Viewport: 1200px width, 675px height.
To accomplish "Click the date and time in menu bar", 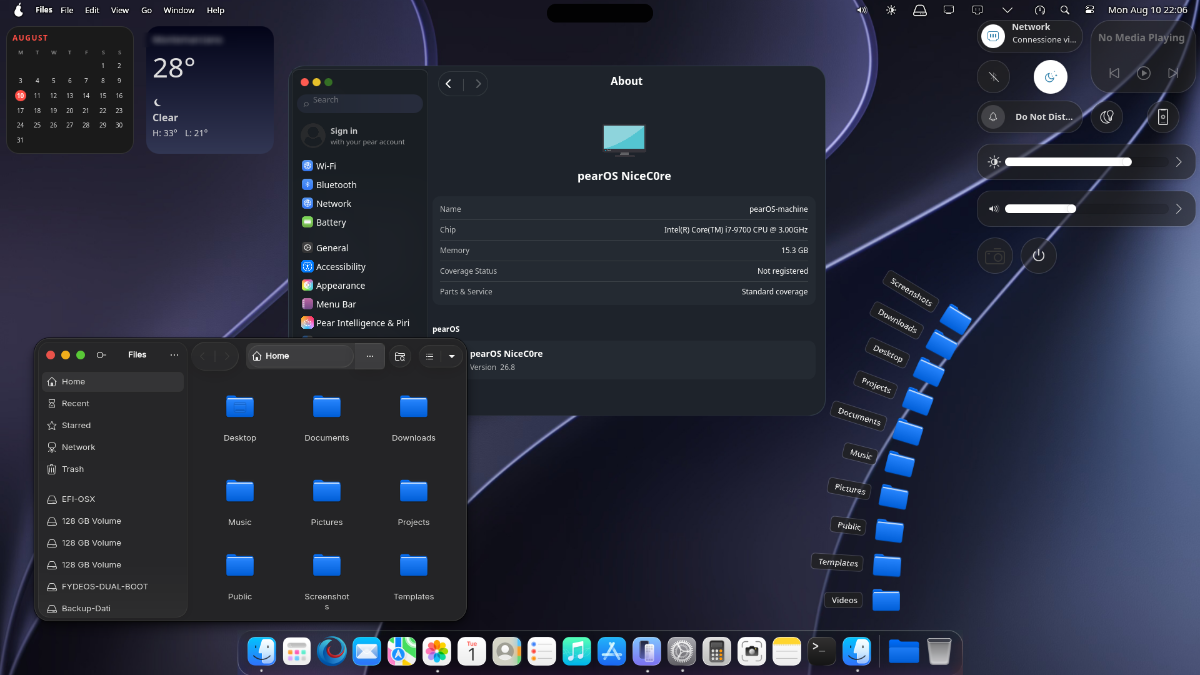I will click(1148, 10).
